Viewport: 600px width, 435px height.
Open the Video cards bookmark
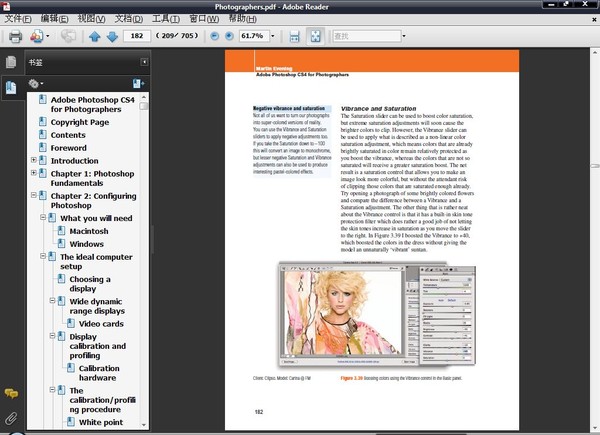[x=101, y=324]
